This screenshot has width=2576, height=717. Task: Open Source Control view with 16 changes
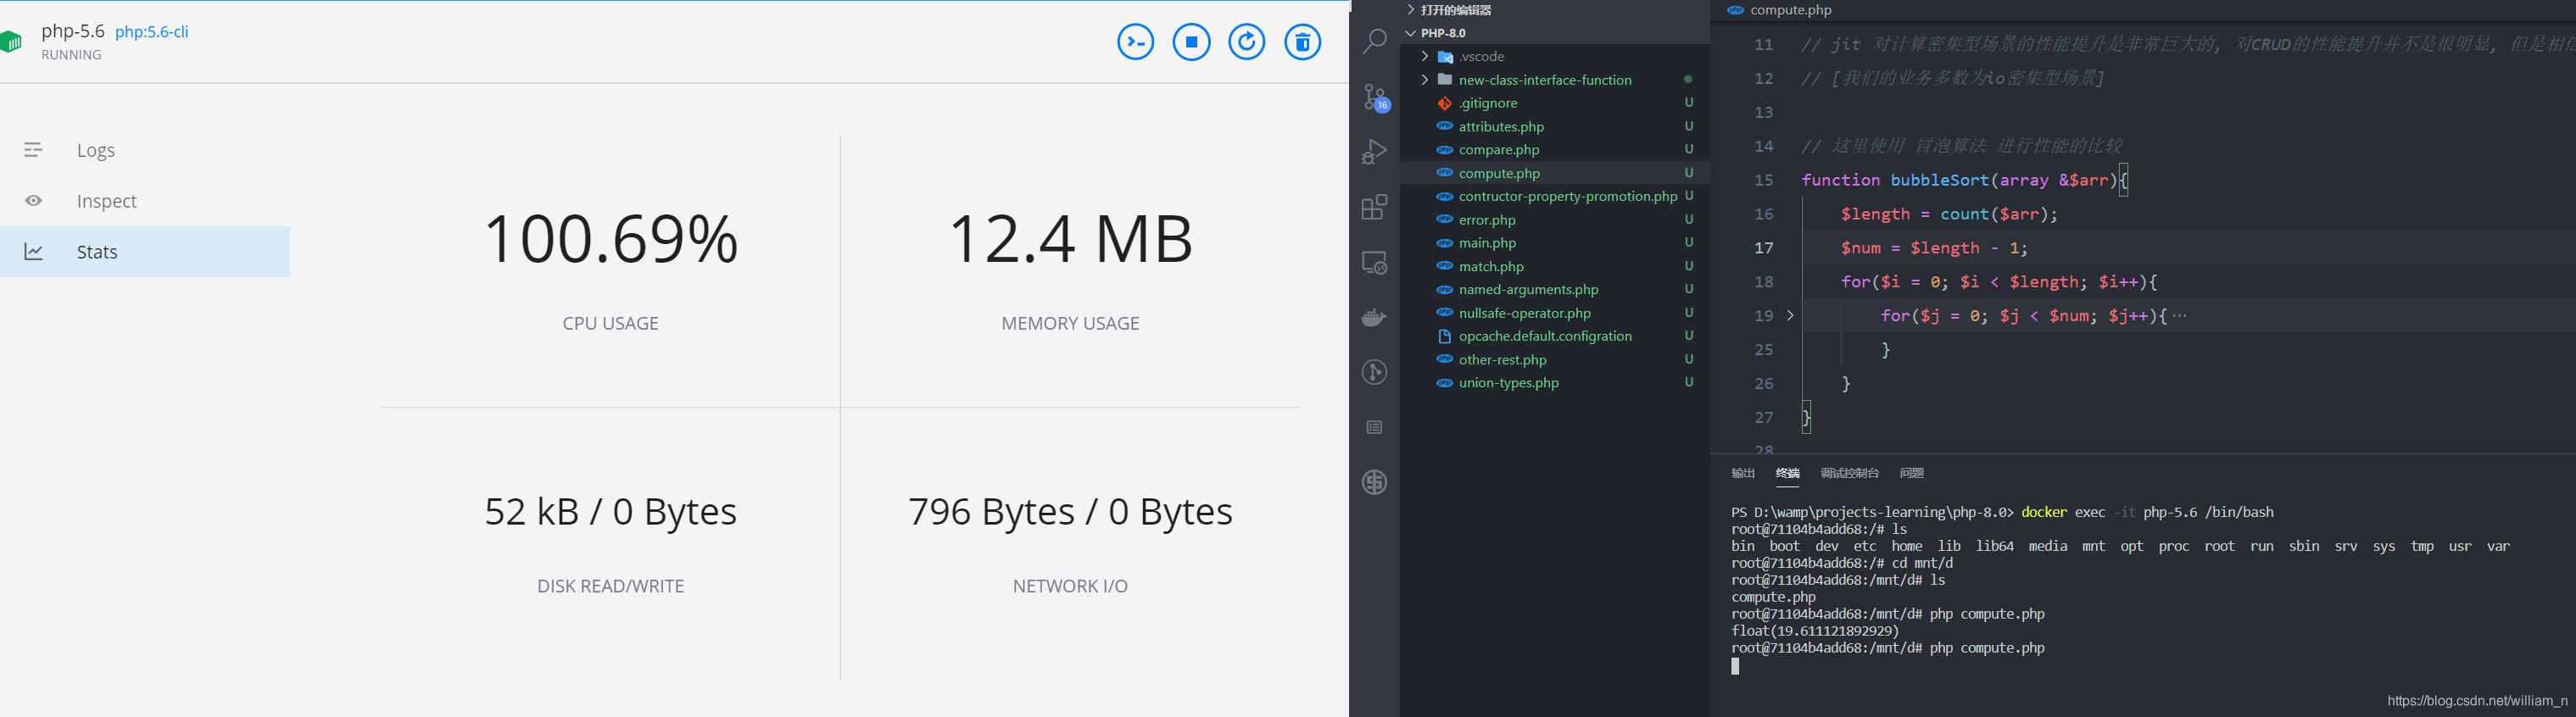(x=1375, y=97)
